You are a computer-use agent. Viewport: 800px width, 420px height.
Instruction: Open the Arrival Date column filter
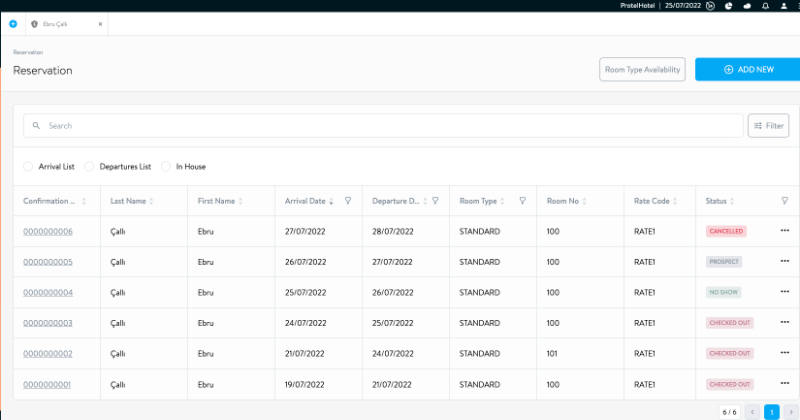click(348, 201)
